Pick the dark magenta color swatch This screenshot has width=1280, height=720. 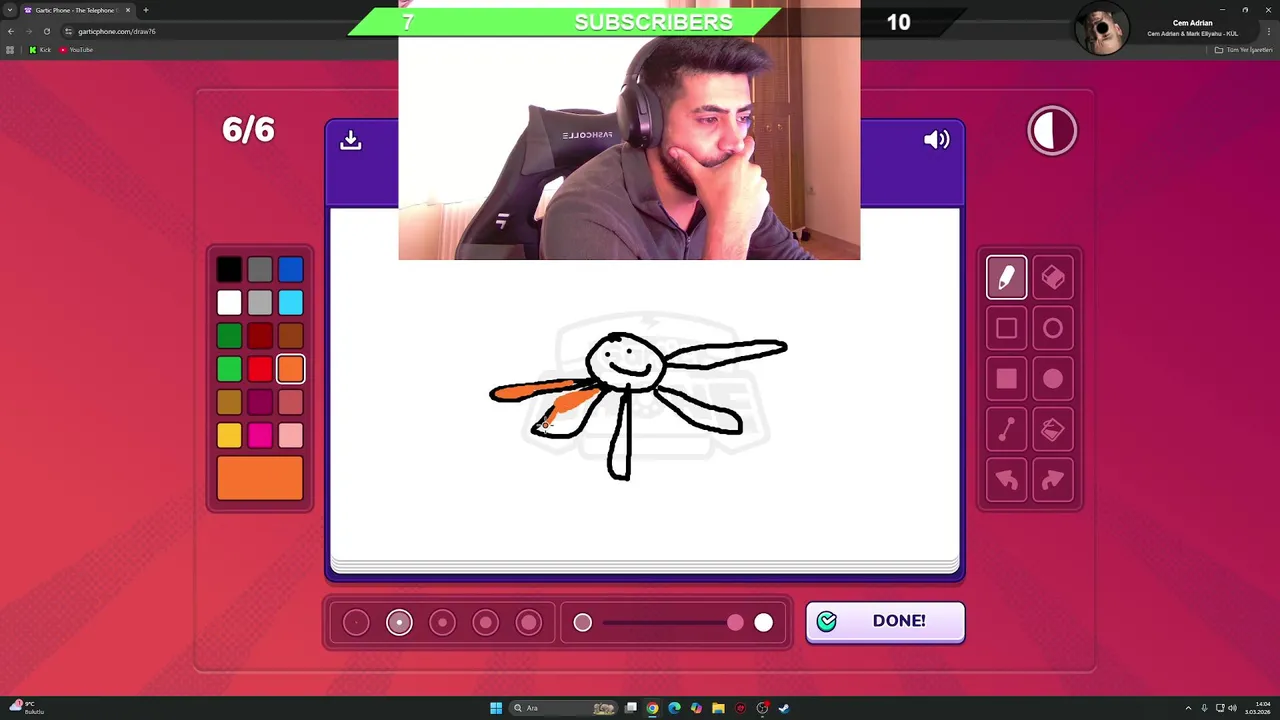point(260,402)
